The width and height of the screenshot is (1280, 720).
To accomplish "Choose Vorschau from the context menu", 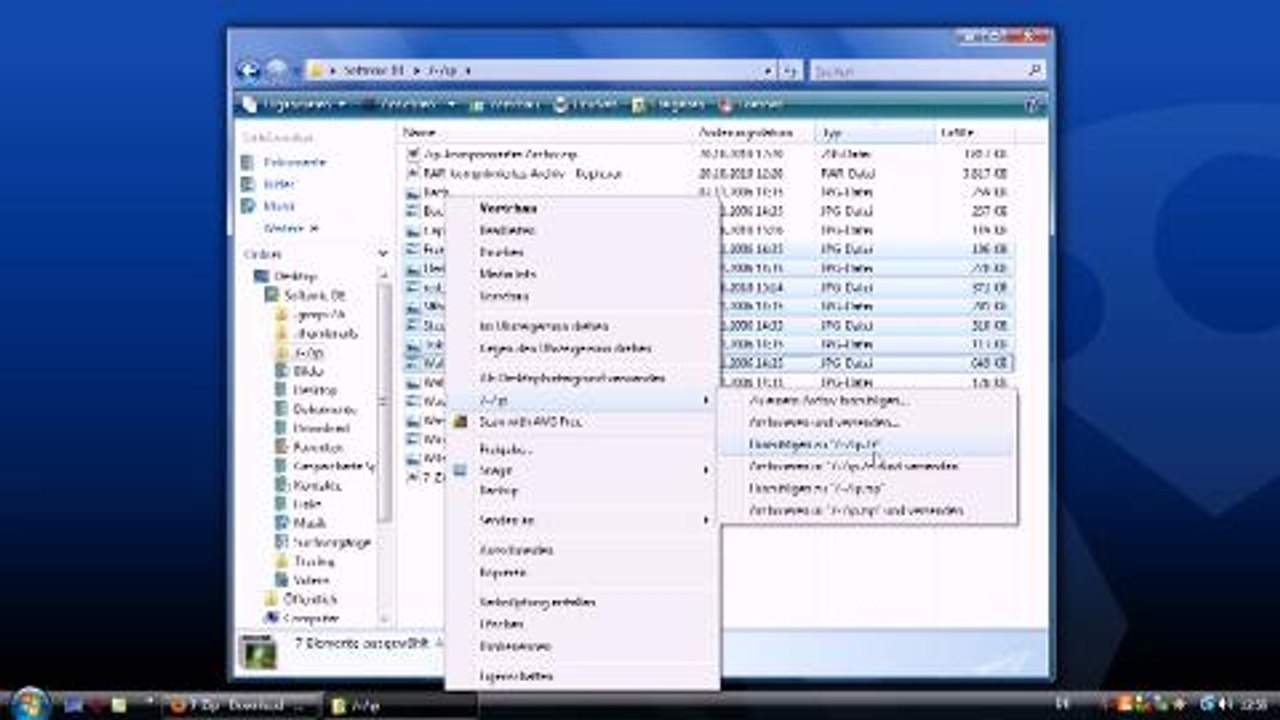I will pyautogui.click(x=581, y=208).
